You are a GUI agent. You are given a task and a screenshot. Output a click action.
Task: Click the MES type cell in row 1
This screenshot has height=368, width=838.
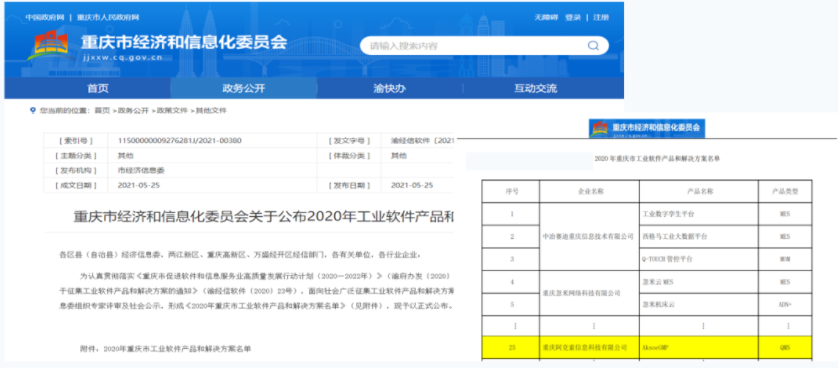coord(785,214)
